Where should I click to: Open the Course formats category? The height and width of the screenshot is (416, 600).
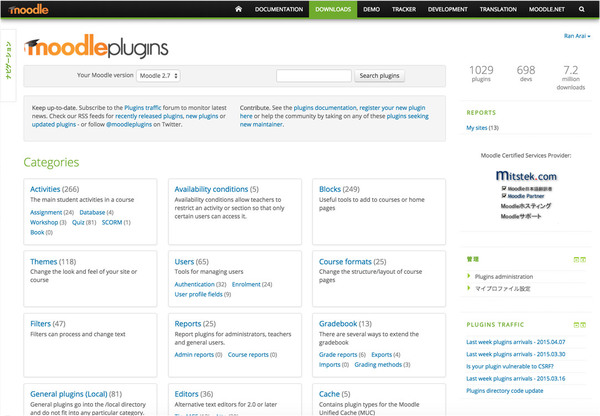coord(345,262)
